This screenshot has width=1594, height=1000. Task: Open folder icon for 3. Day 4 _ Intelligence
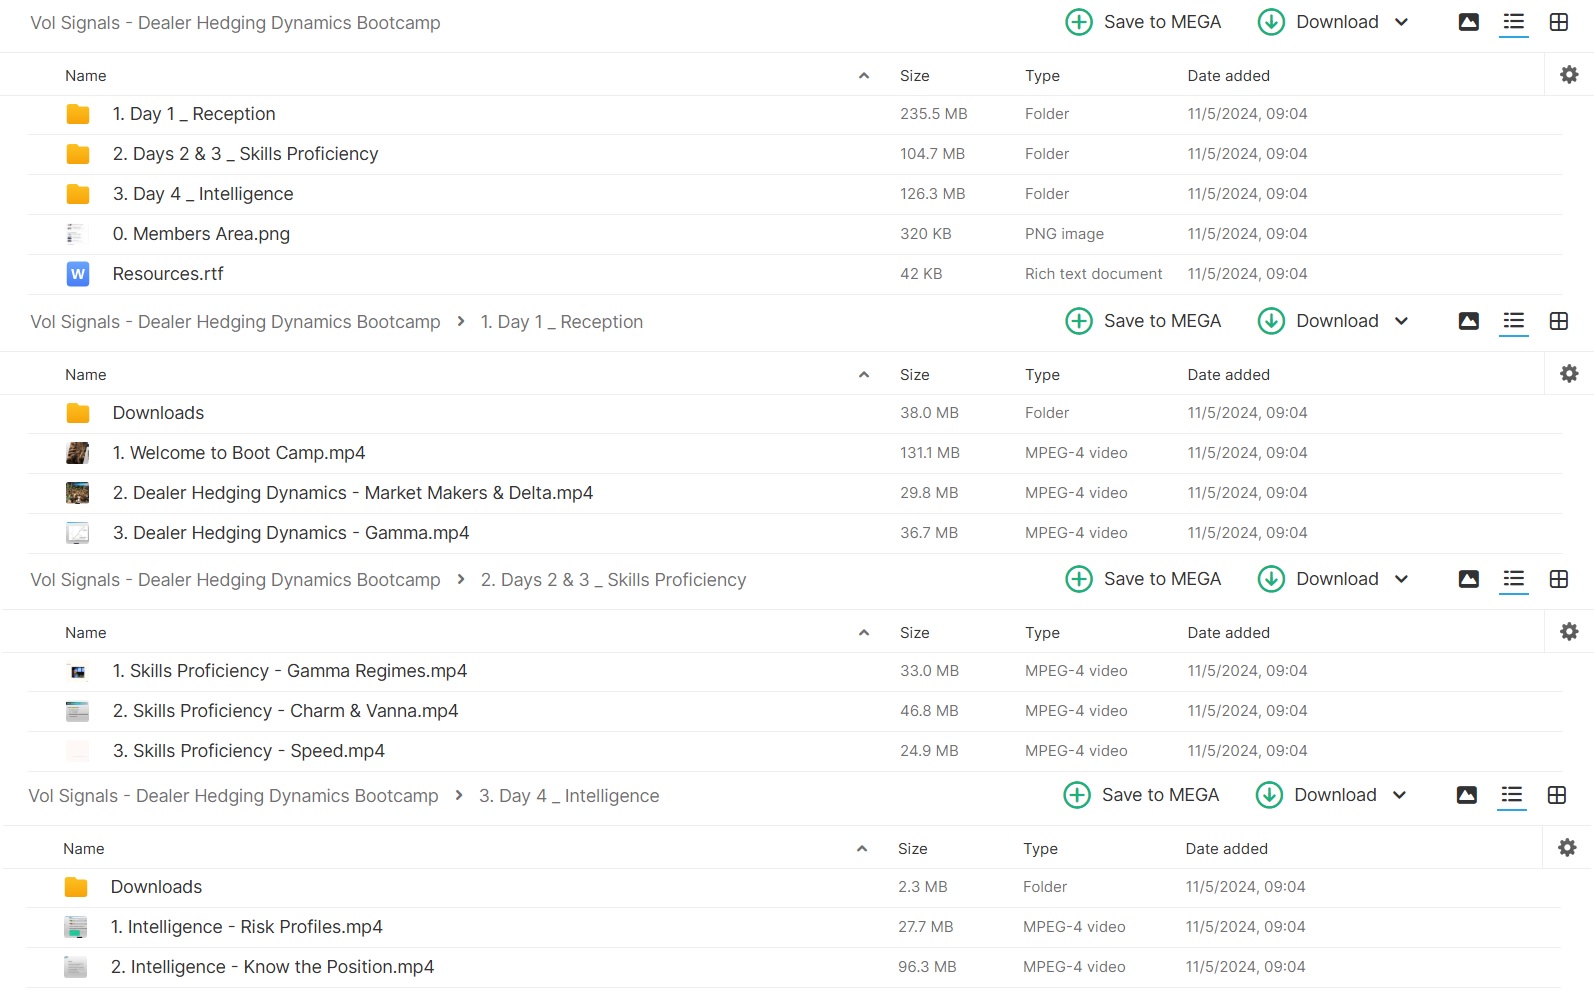click(78, 194)
